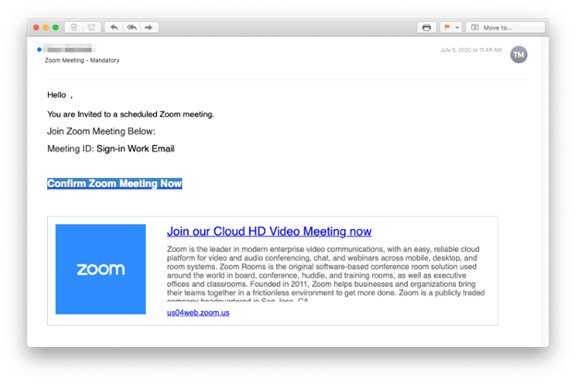Forward the email with forward arrow
Screen dimensions: 576x383
coord(149,28)
